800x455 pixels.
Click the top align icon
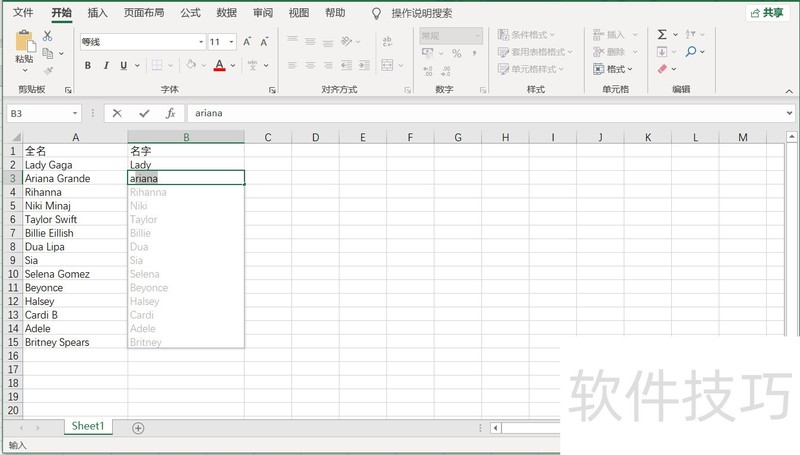click(x=292, y=40)
